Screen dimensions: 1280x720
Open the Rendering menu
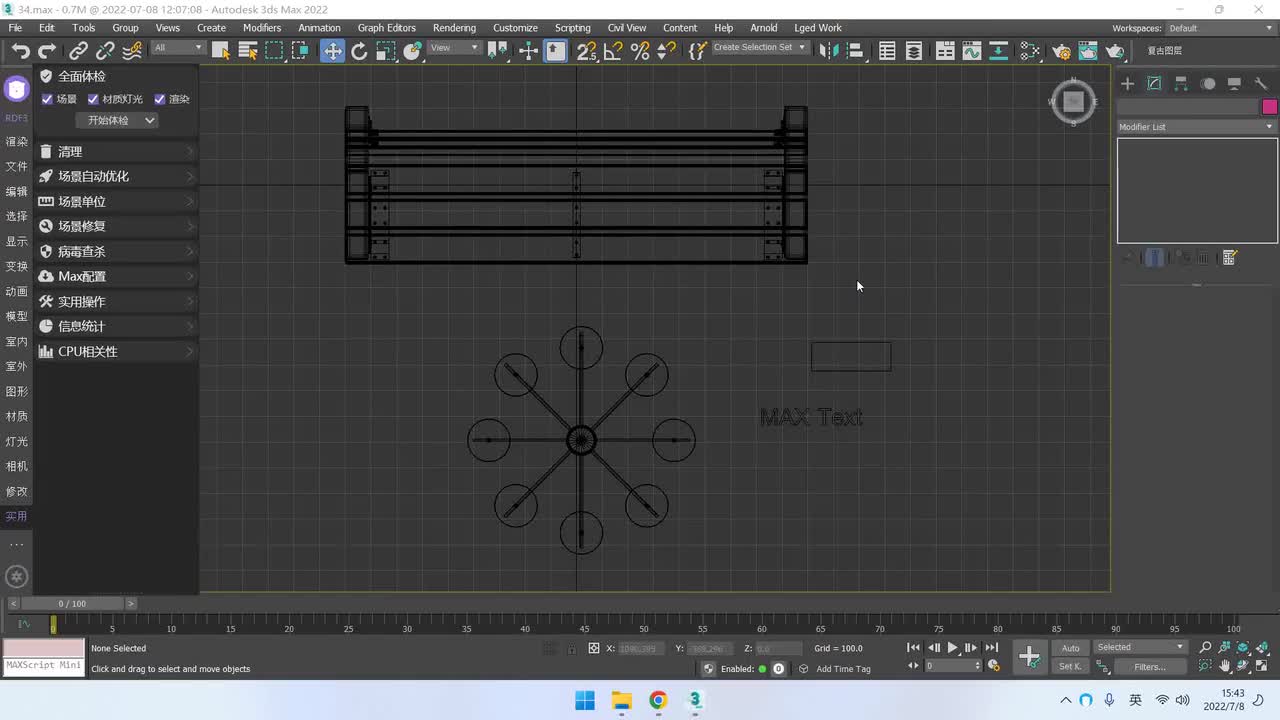(x=454, y=28)
